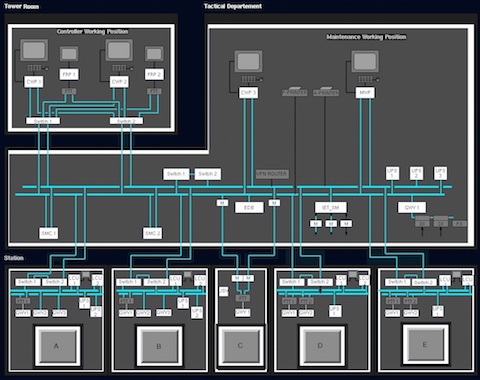Click the small computer icon in Station E

456,275
